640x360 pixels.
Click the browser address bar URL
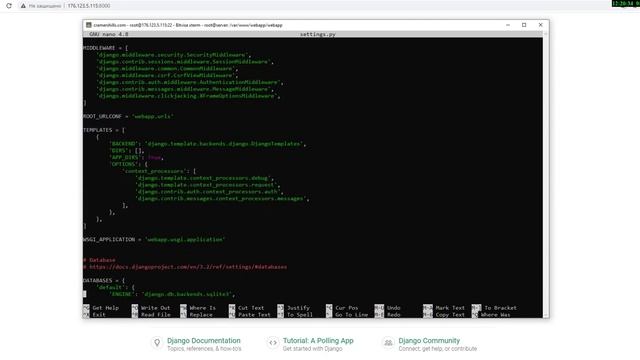click(89, 6)
